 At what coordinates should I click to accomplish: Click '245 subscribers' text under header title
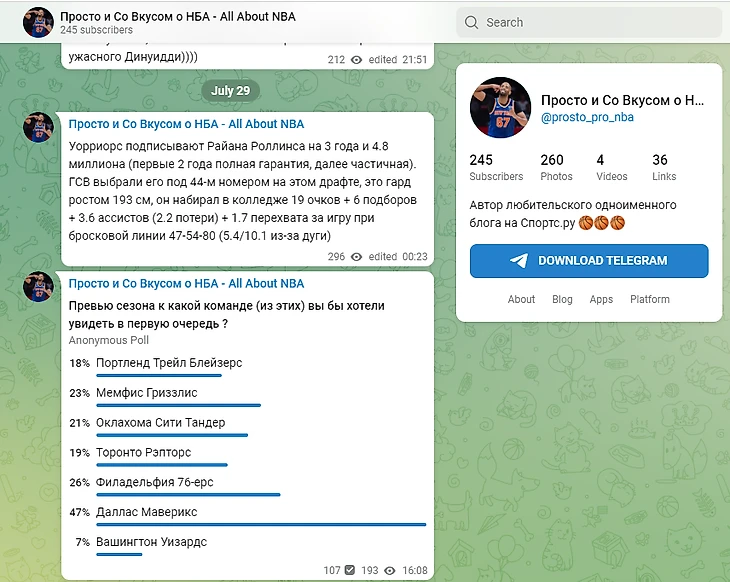[x=96, y=30]
